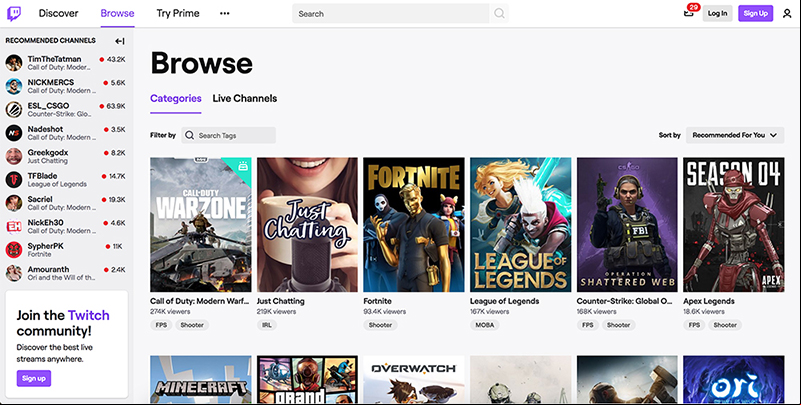801x405 pixels.
Task: Click NICKMERCS channel avatar
Action: pyautogui.click(x=14, y=86)
